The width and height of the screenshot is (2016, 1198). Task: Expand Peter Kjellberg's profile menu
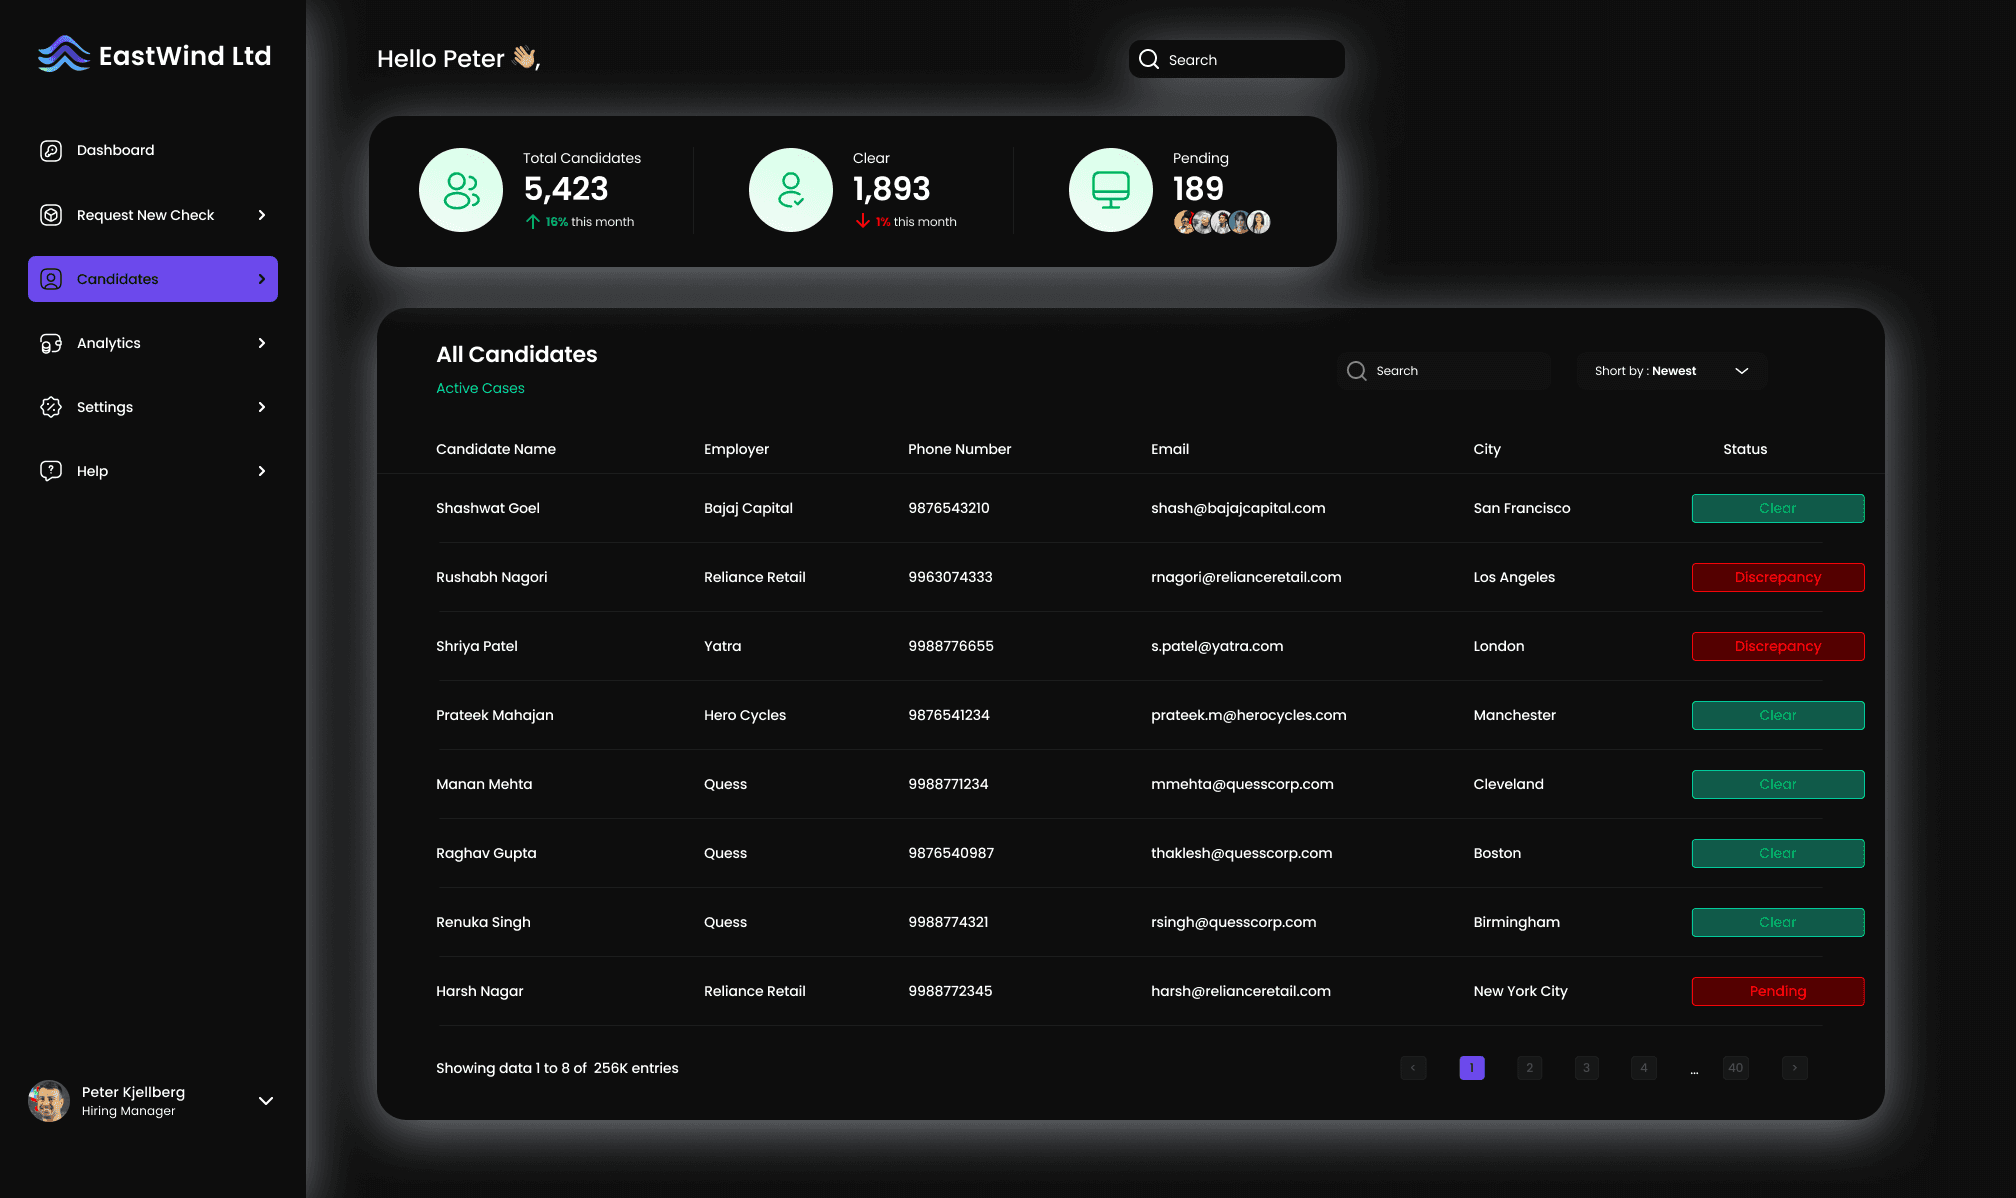click(265, 1101)
